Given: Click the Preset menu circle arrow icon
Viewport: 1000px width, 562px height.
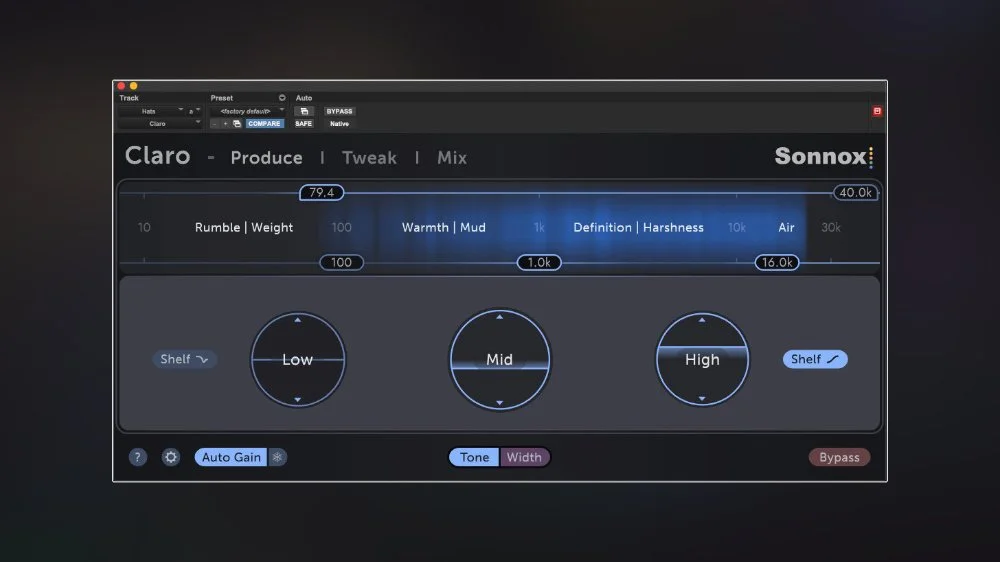Looking at the screenshot, I should pos(282,98).
